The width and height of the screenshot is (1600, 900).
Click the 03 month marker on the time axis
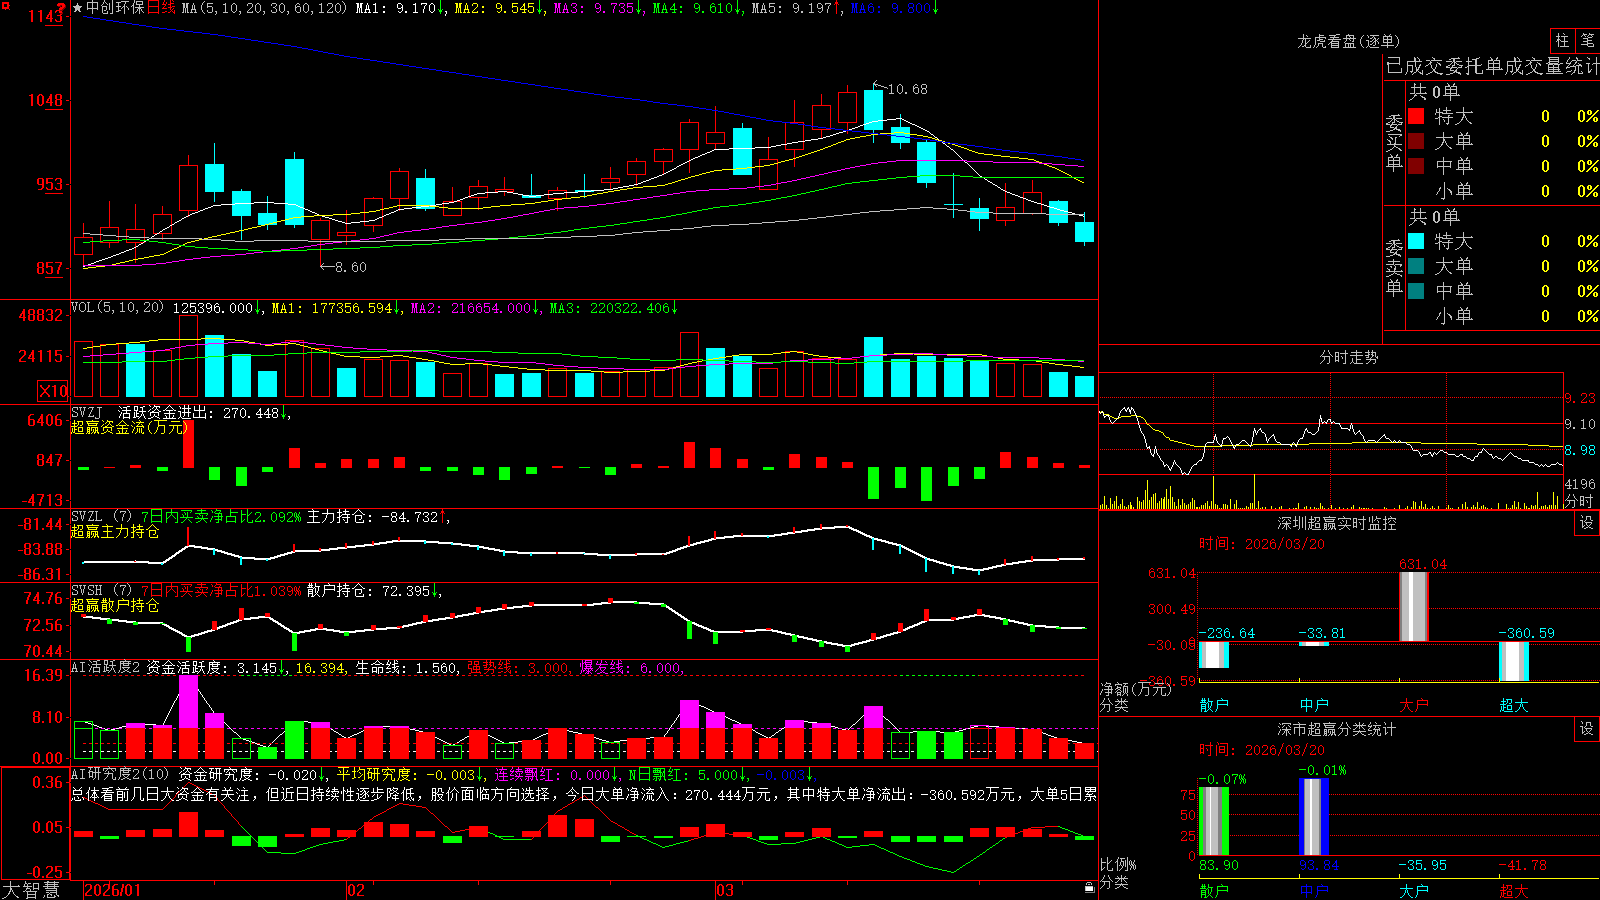tap(725, 890)
